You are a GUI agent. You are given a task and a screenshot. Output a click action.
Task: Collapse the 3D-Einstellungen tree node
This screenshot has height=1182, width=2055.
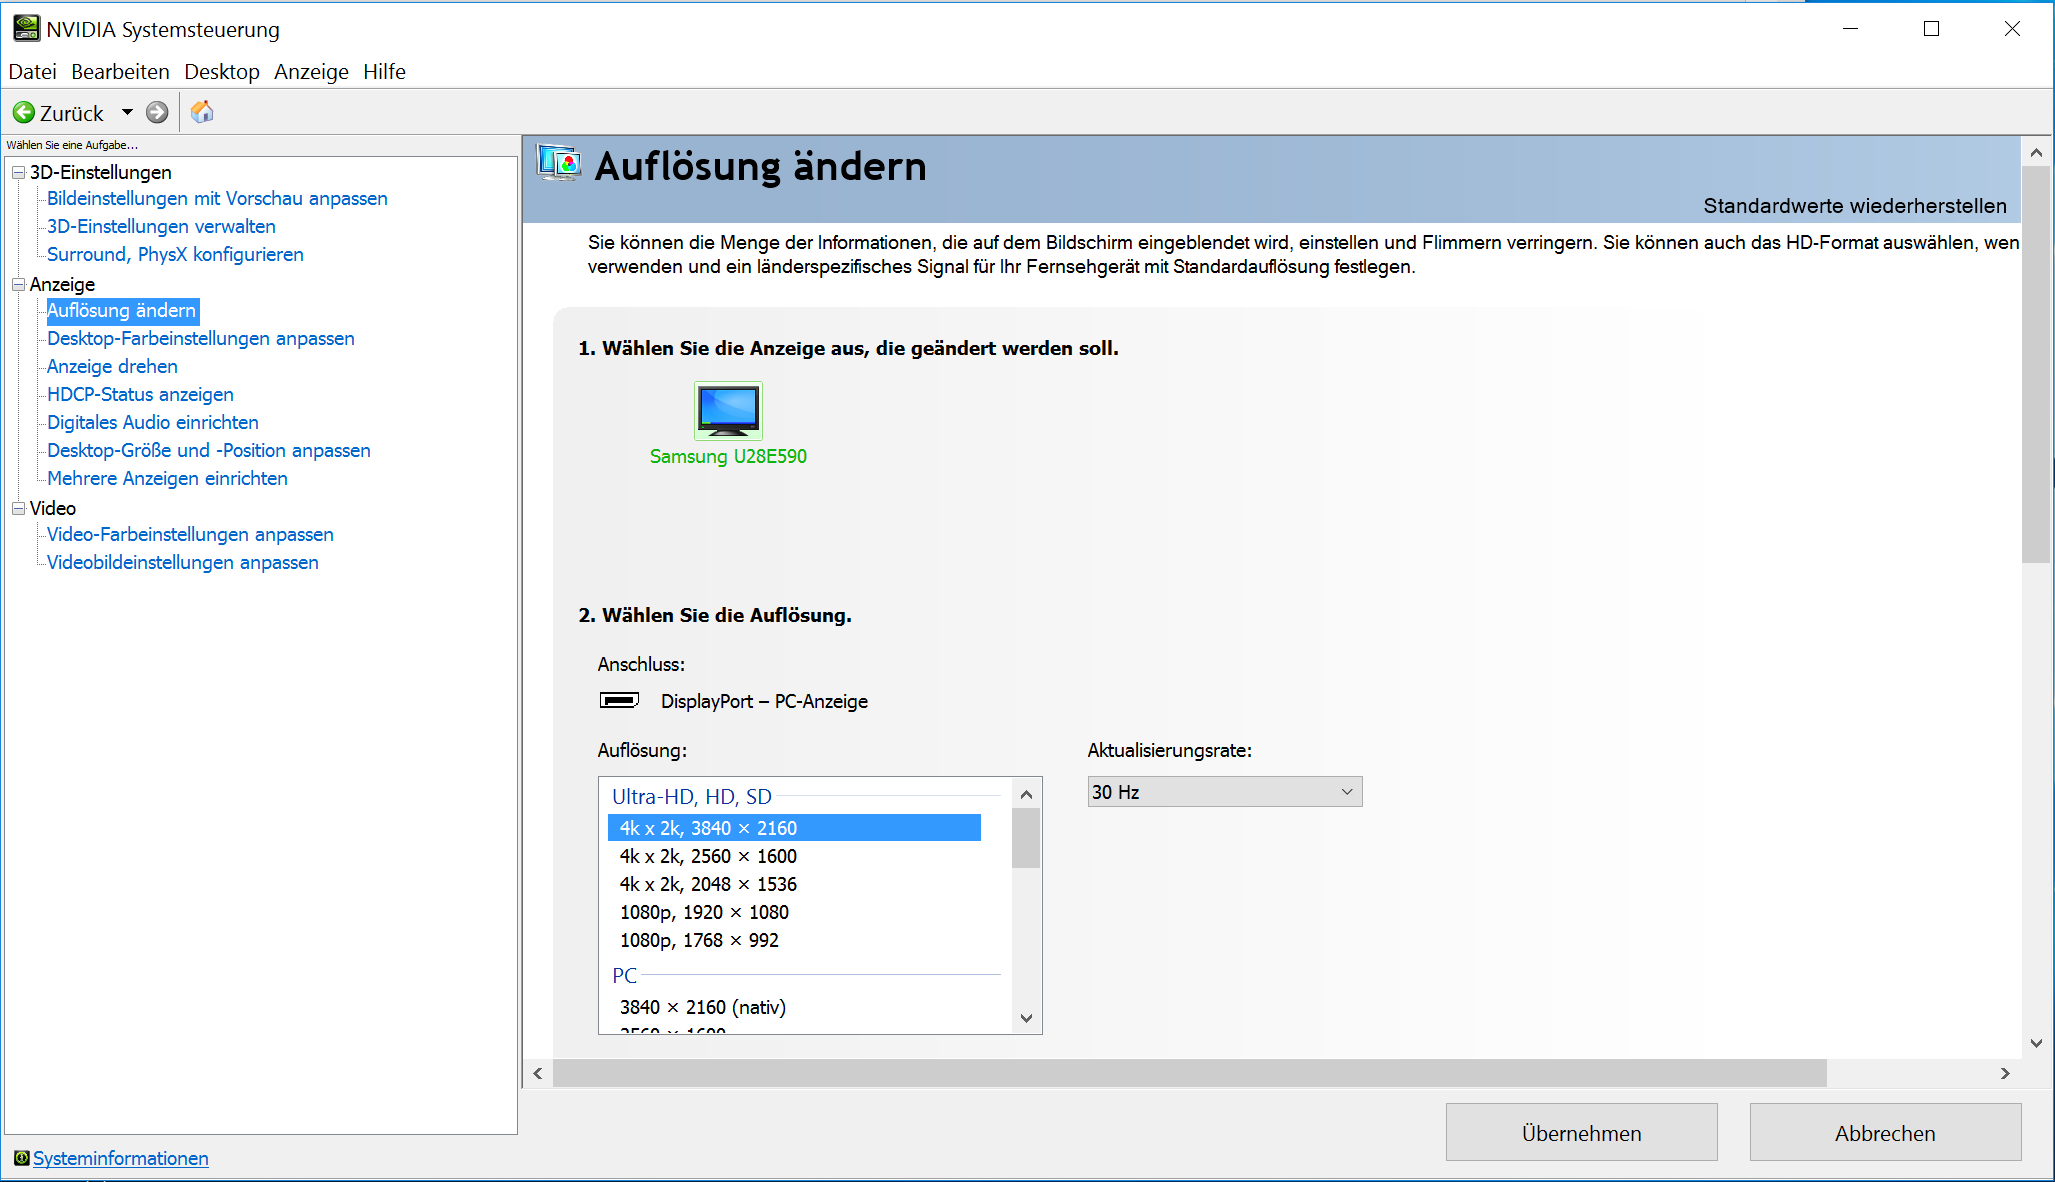[18, 172]
